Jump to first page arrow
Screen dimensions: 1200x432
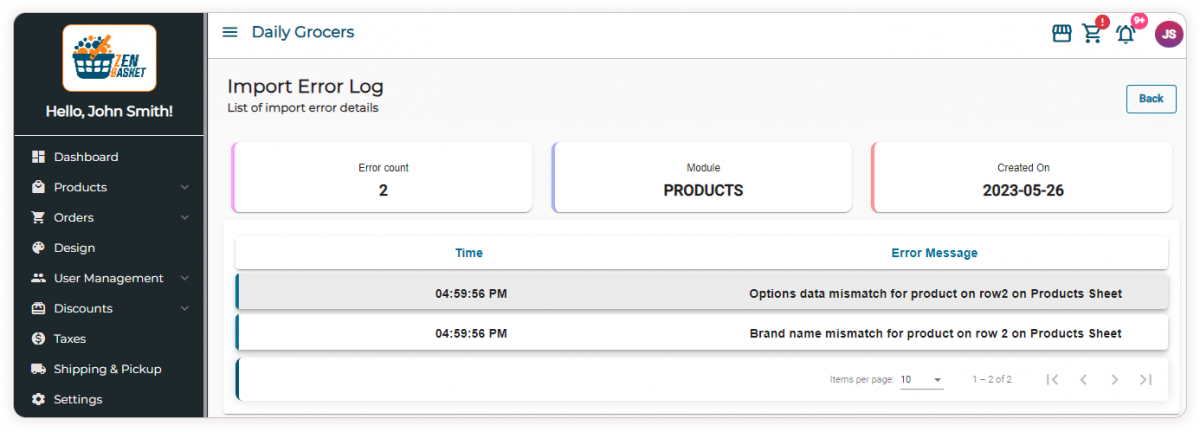(x=1052, y=380)
